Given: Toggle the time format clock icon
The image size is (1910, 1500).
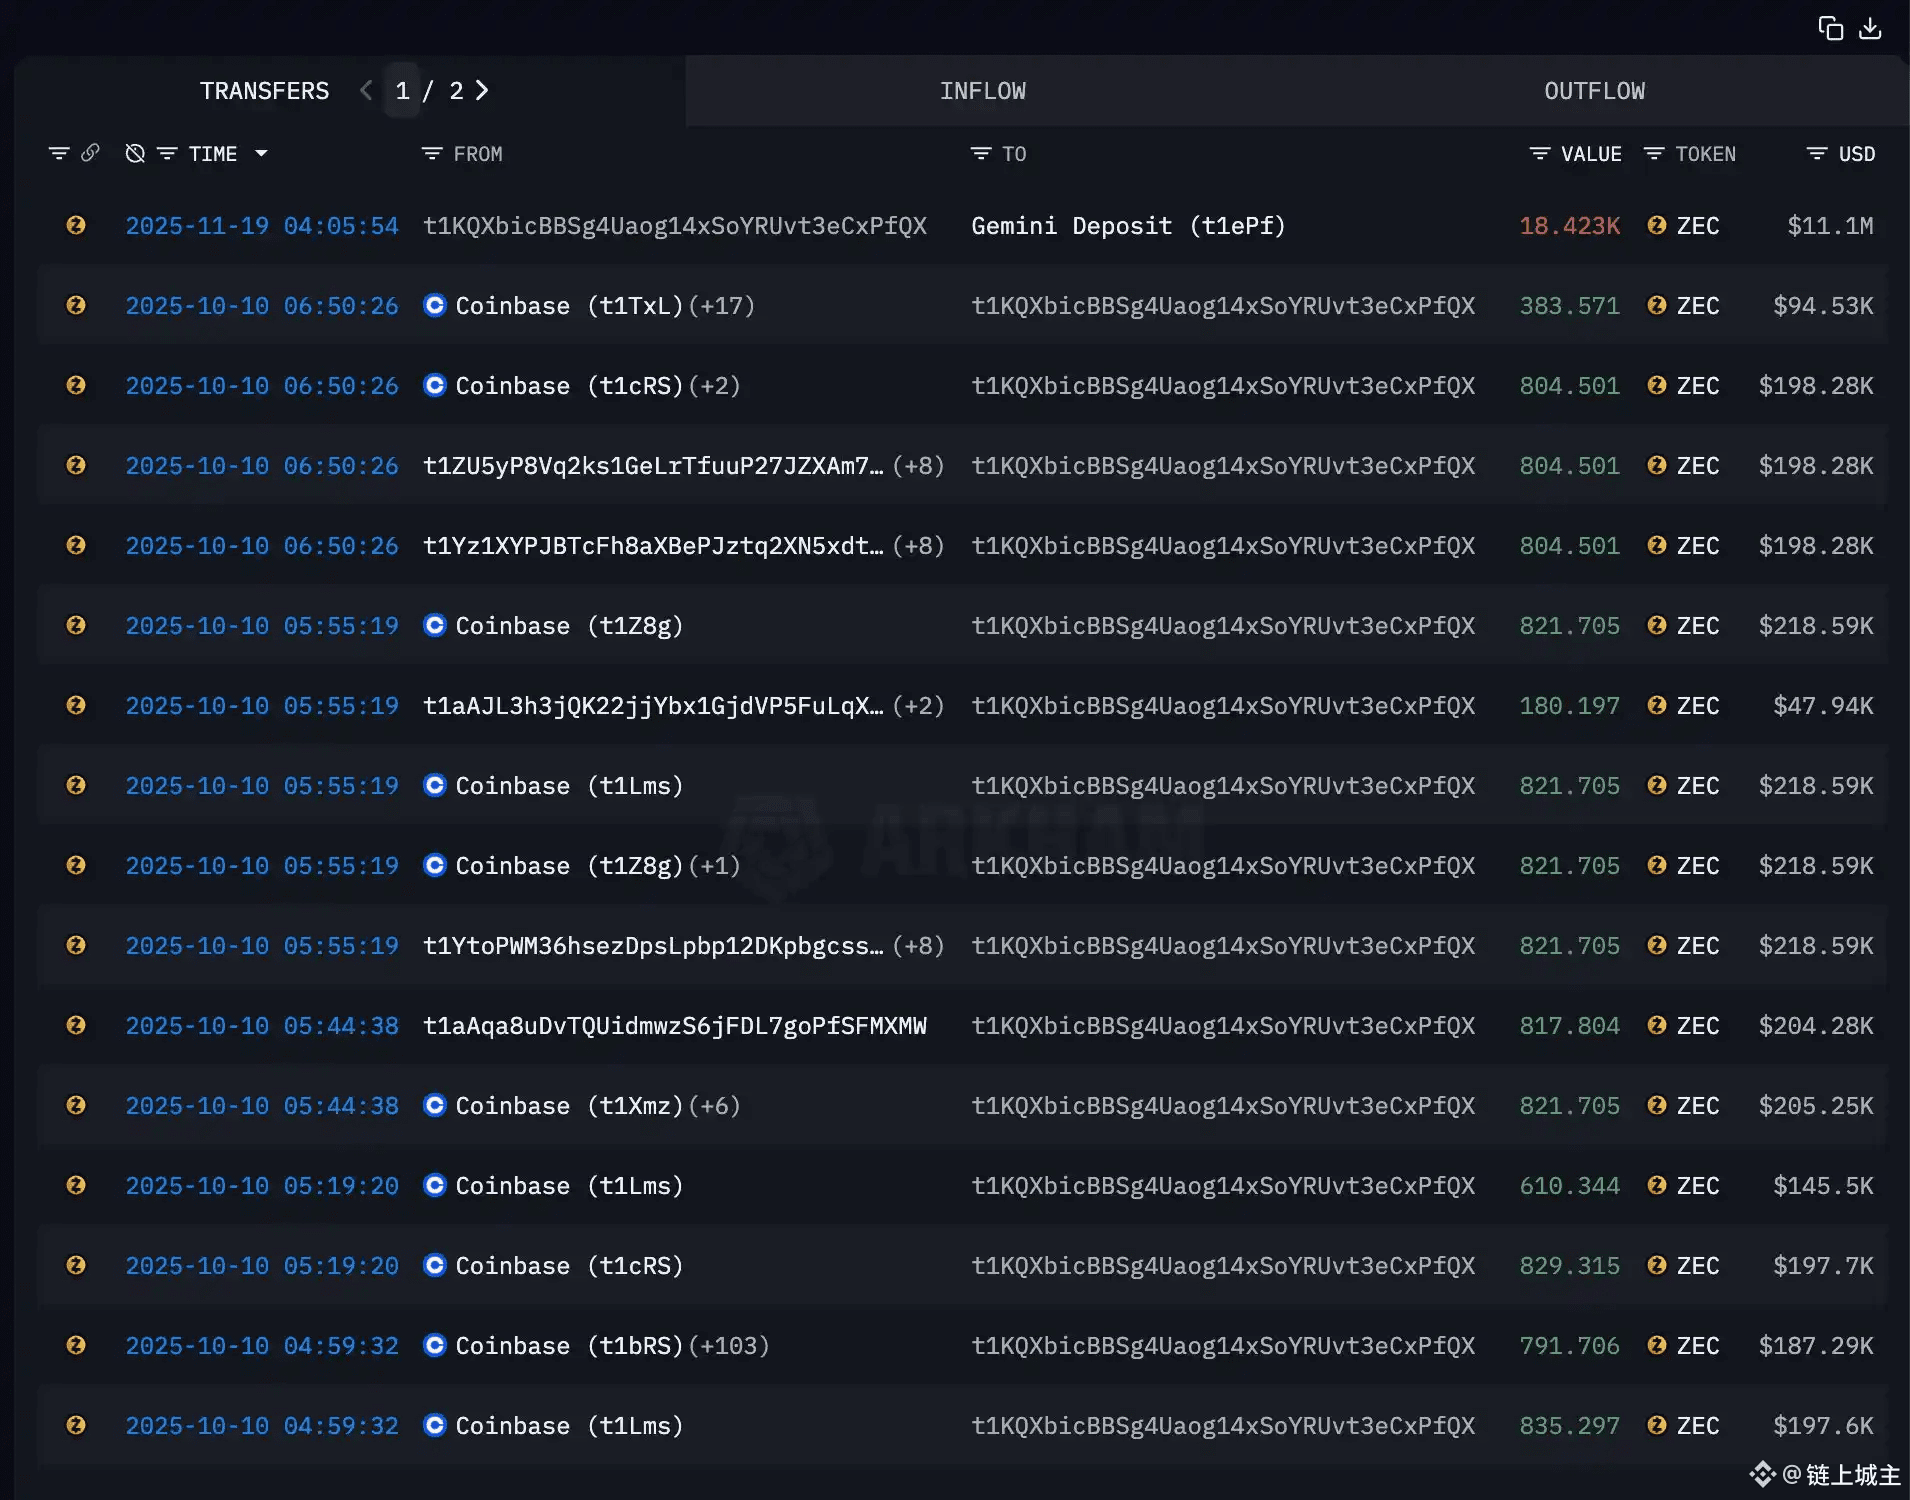Looking at the screenshot, I should 135,153.
